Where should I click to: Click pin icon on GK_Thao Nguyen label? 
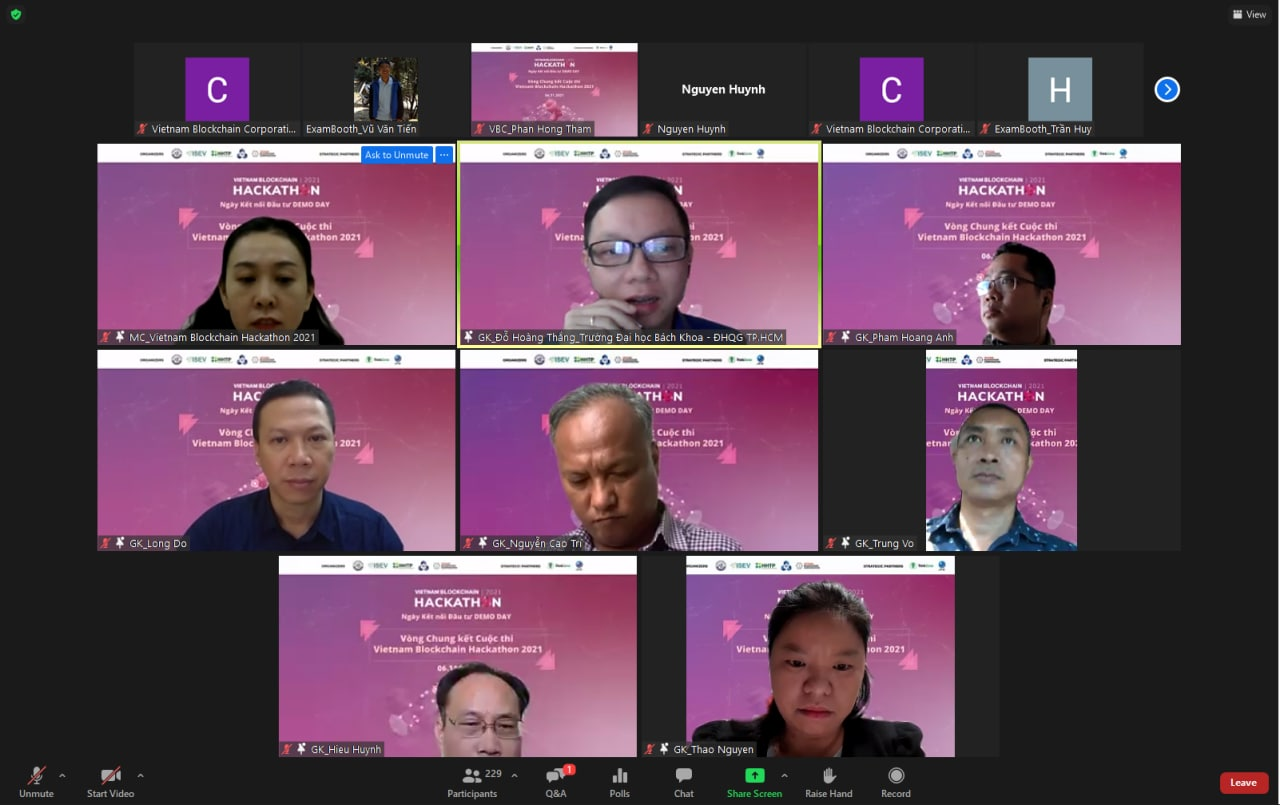pyautogui.click(x=665, y=750)
